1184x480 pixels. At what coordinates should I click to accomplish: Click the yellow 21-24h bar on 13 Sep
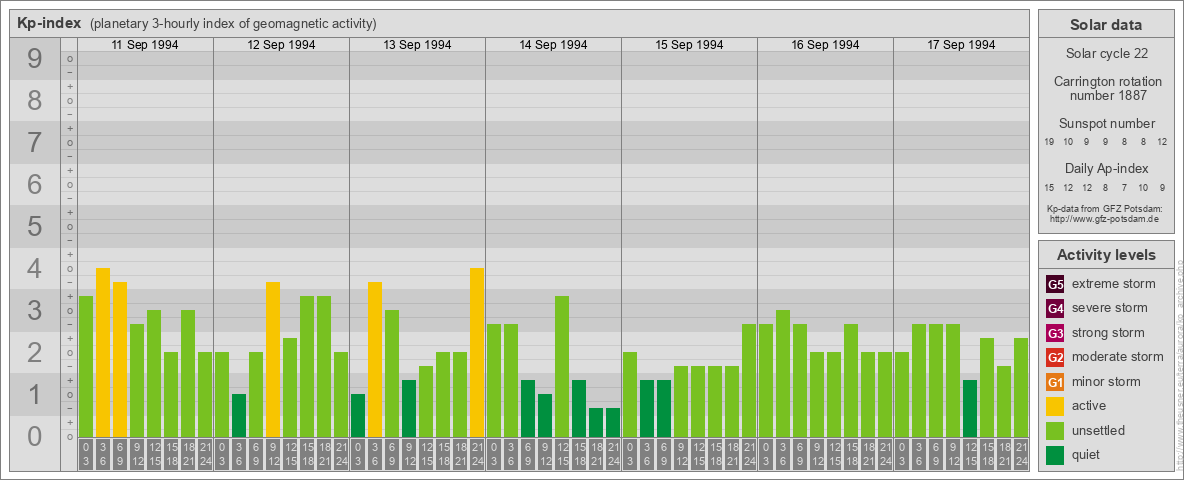tap(476, 352)
